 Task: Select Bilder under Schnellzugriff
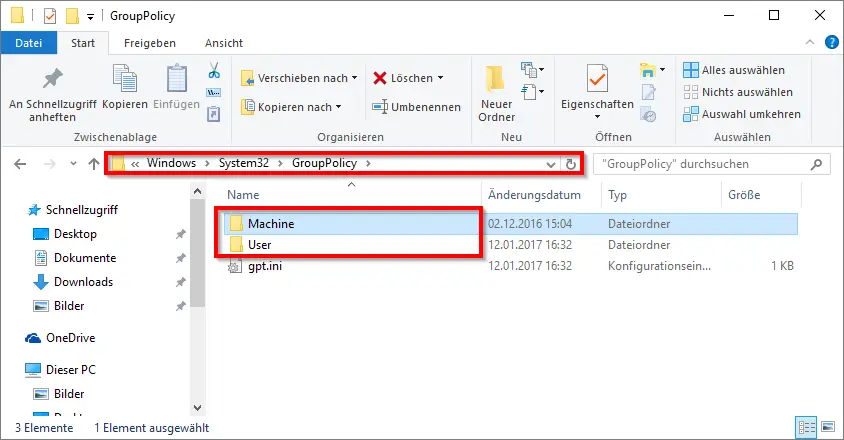[x=69, y=305]
